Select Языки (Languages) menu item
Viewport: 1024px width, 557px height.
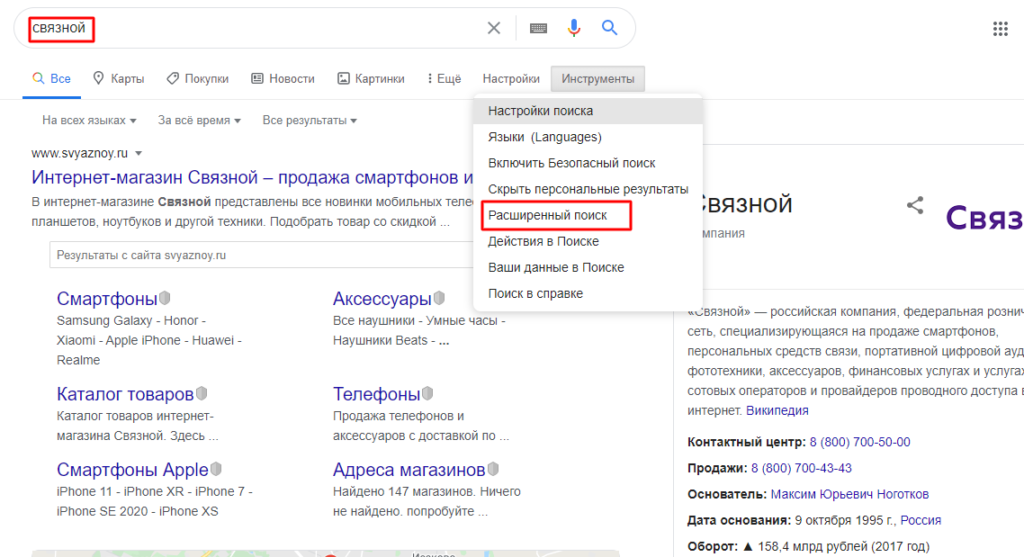pos(588,137)
